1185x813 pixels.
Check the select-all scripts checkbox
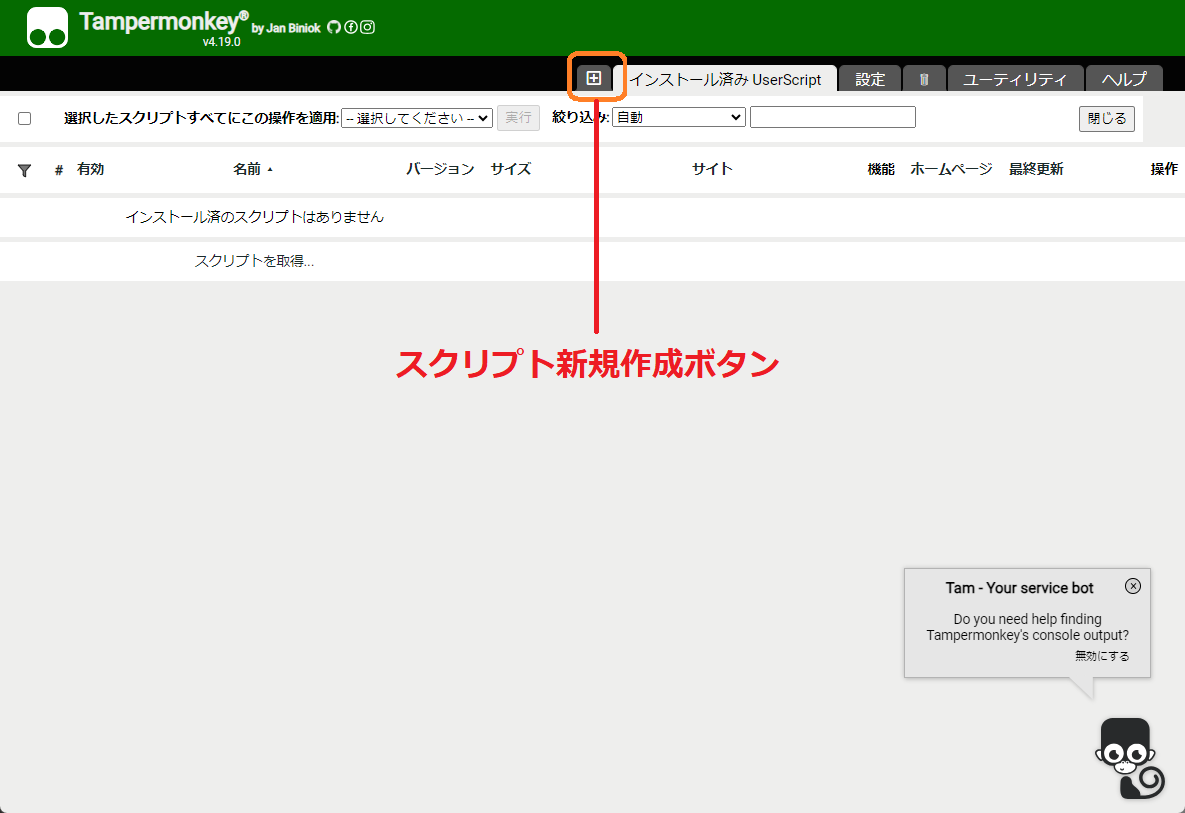[24, 117]
